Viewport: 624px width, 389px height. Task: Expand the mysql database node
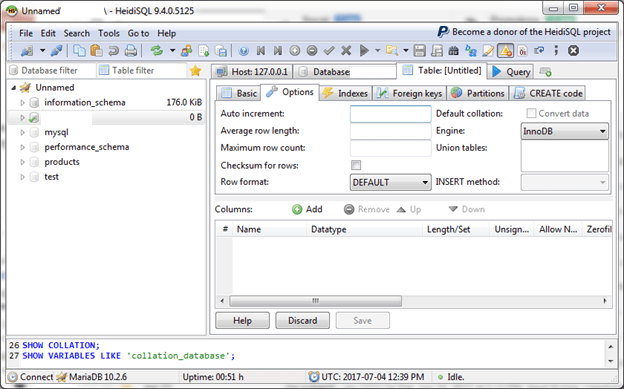[x=22, y=132]
